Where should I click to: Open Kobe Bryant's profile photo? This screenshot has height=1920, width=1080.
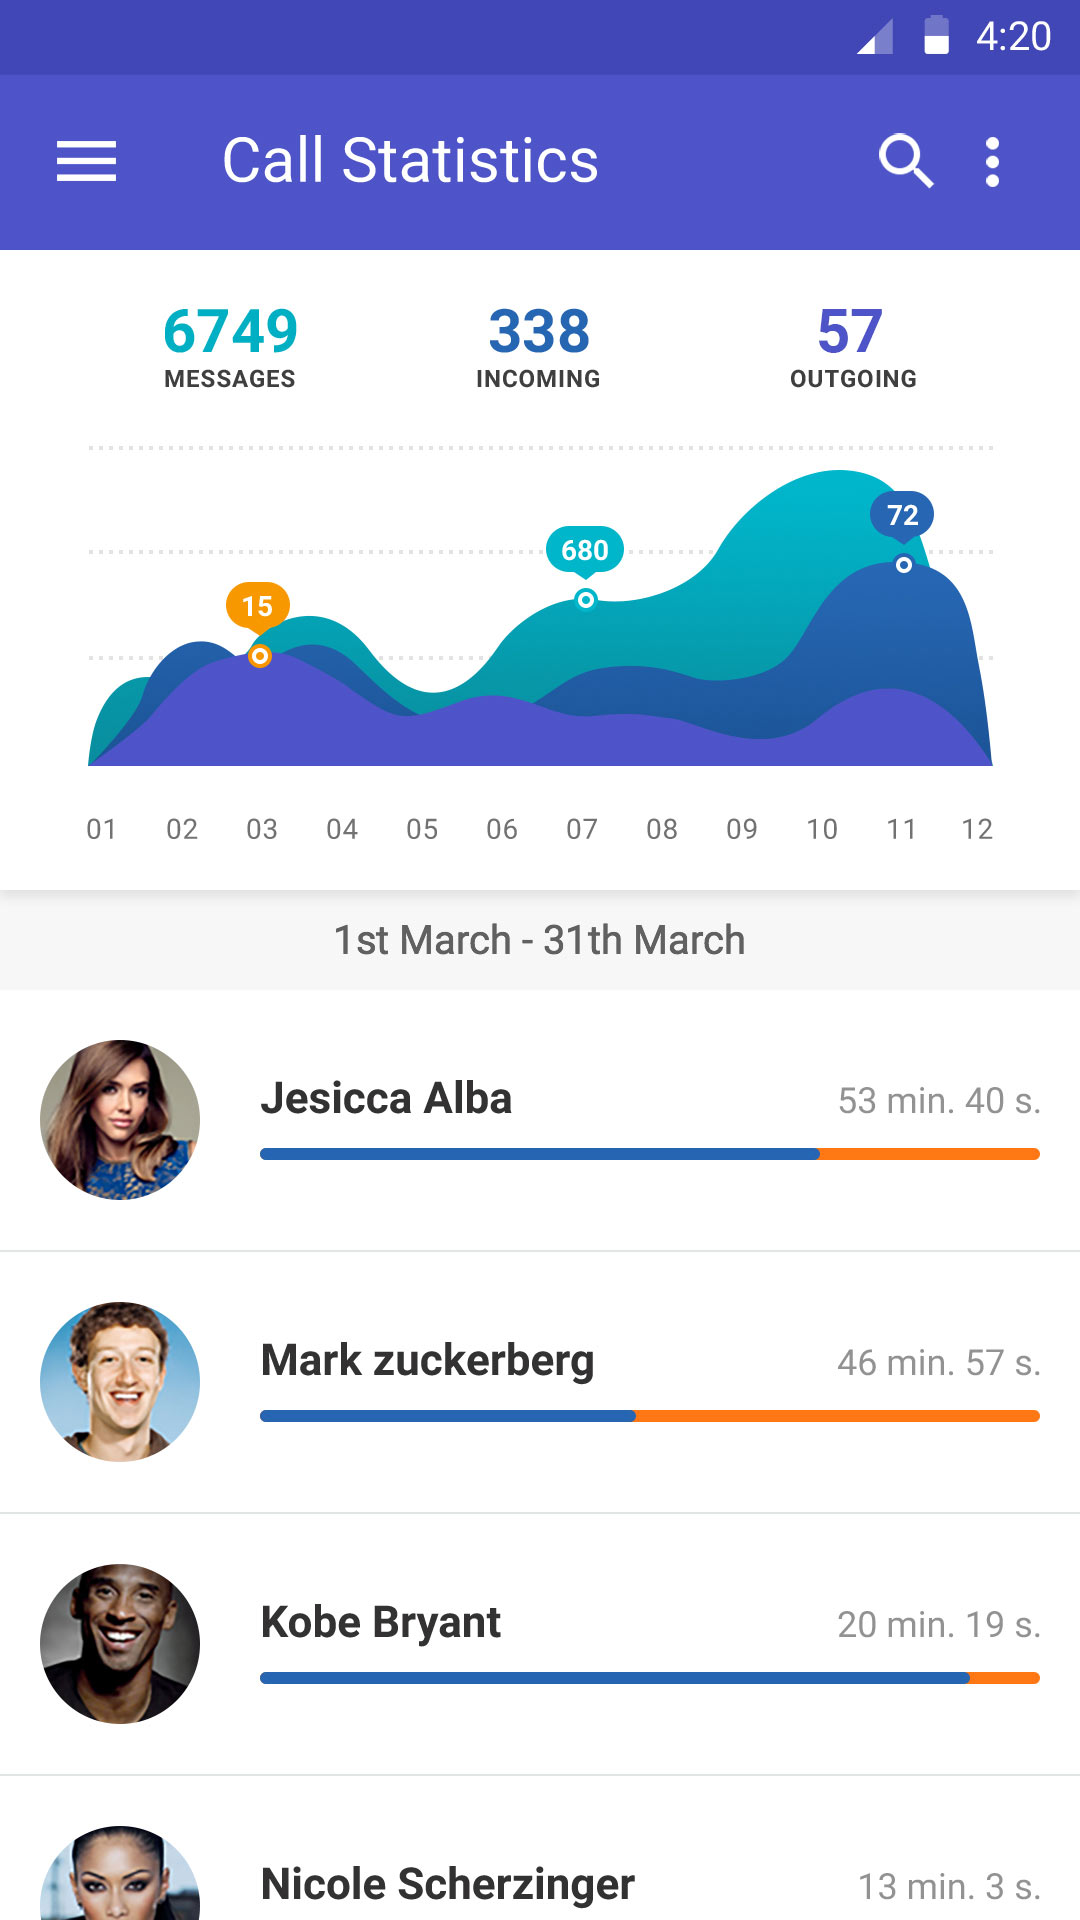pos(120,1644)
